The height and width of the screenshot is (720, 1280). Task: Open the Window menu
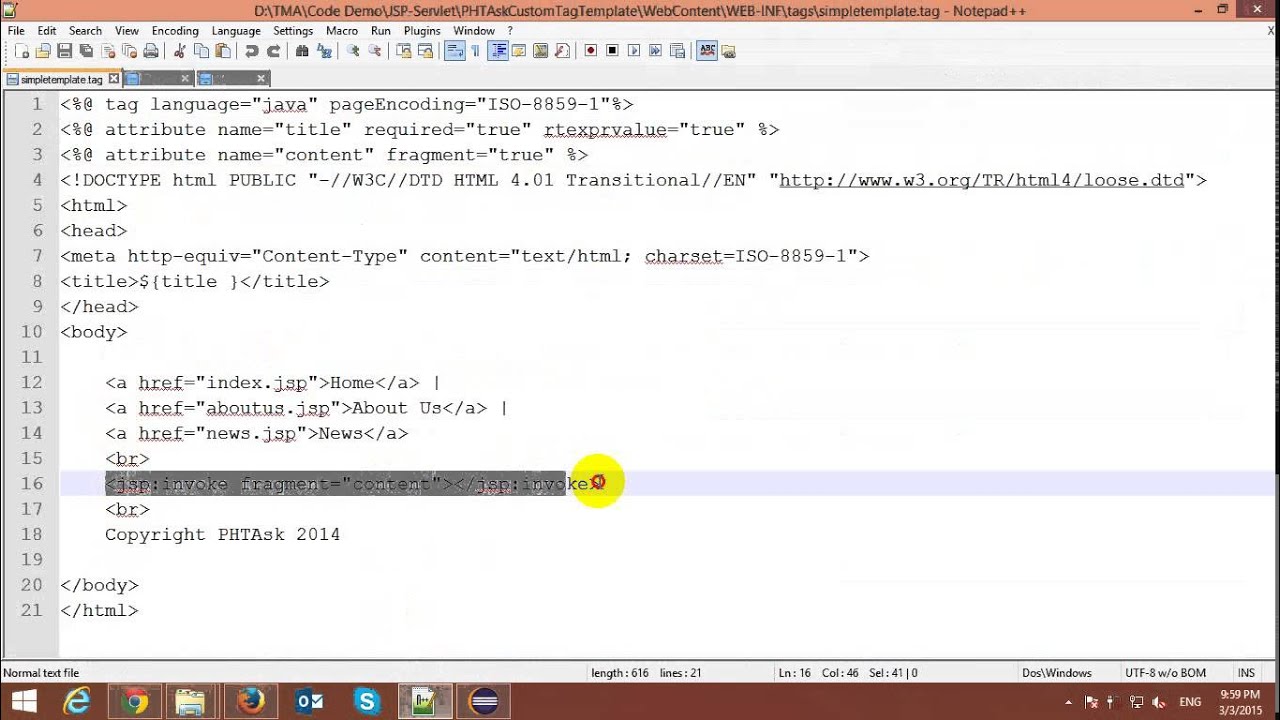pos(474,31)
